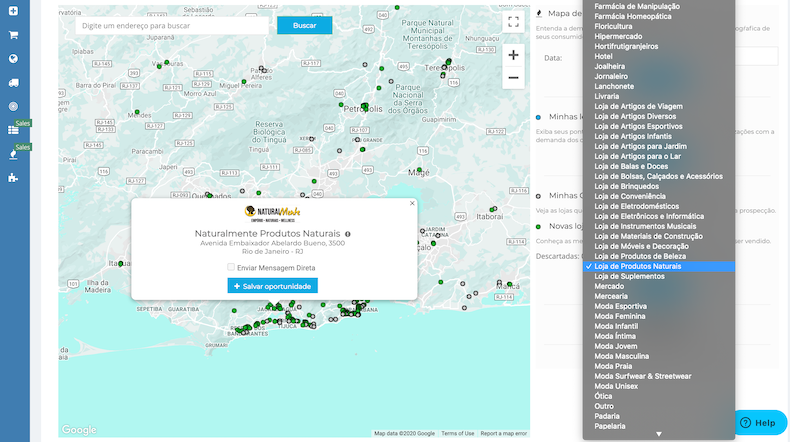
Task: Click the Buscar search button
Action: click(x=304, y=25)
